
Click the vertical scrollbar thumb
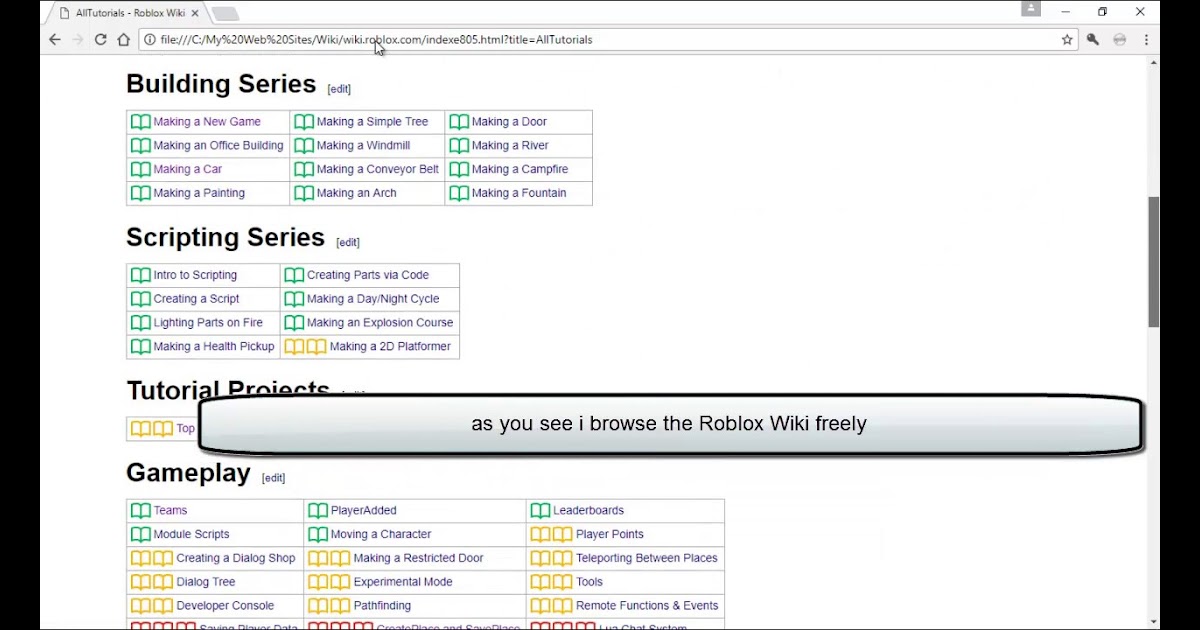[1153, 262]
